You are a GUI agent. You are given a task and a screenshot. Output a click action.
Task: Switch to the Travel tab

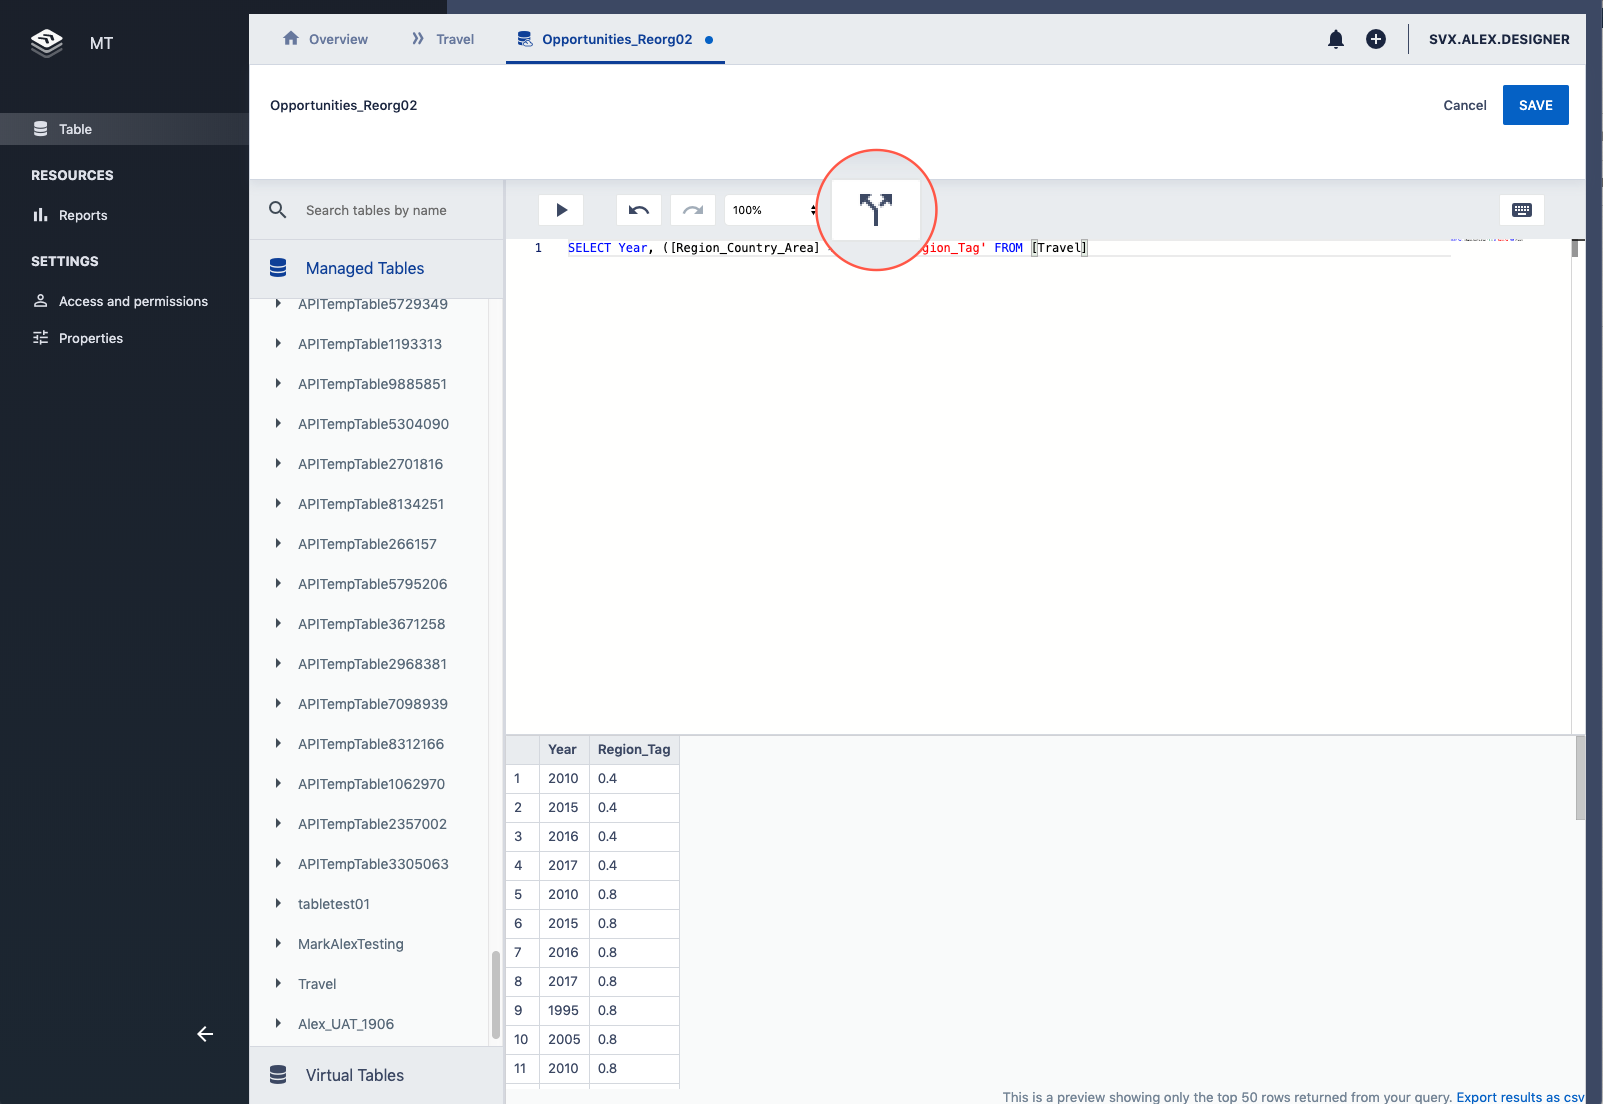pyautogui.click(x=443, y=39)
